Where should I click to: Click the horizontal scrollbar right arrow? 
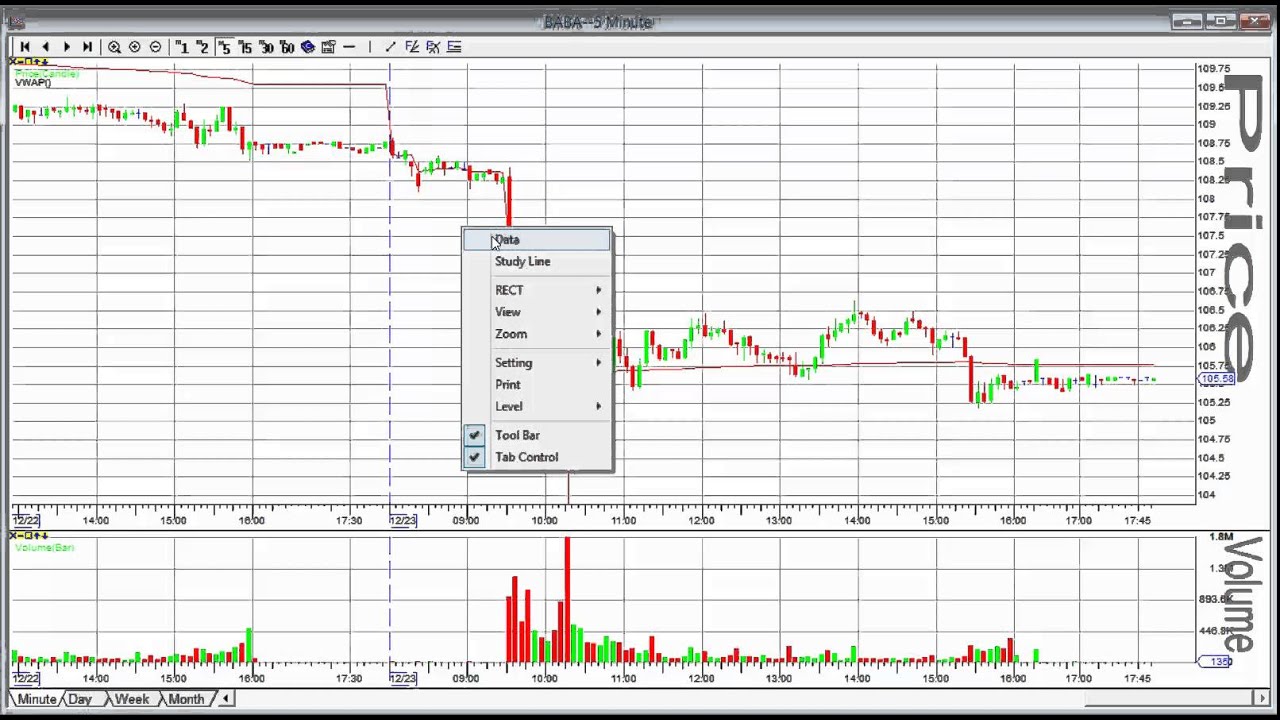coord(1263,699)
